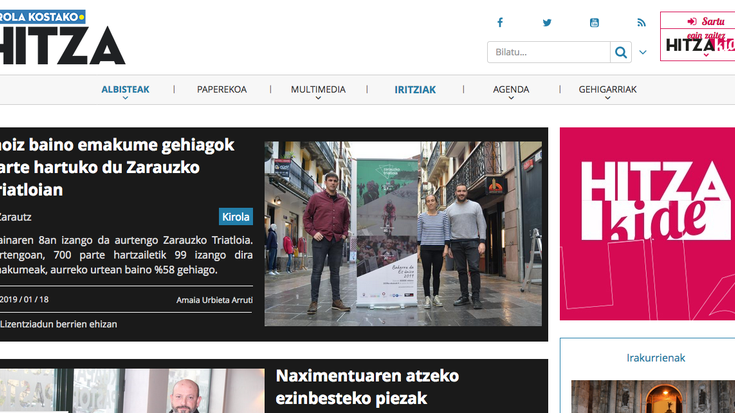Screen dimensions: 735x413
Task: Open related link Lizentziadun berrien ehizan
Action: pos(59,324)
